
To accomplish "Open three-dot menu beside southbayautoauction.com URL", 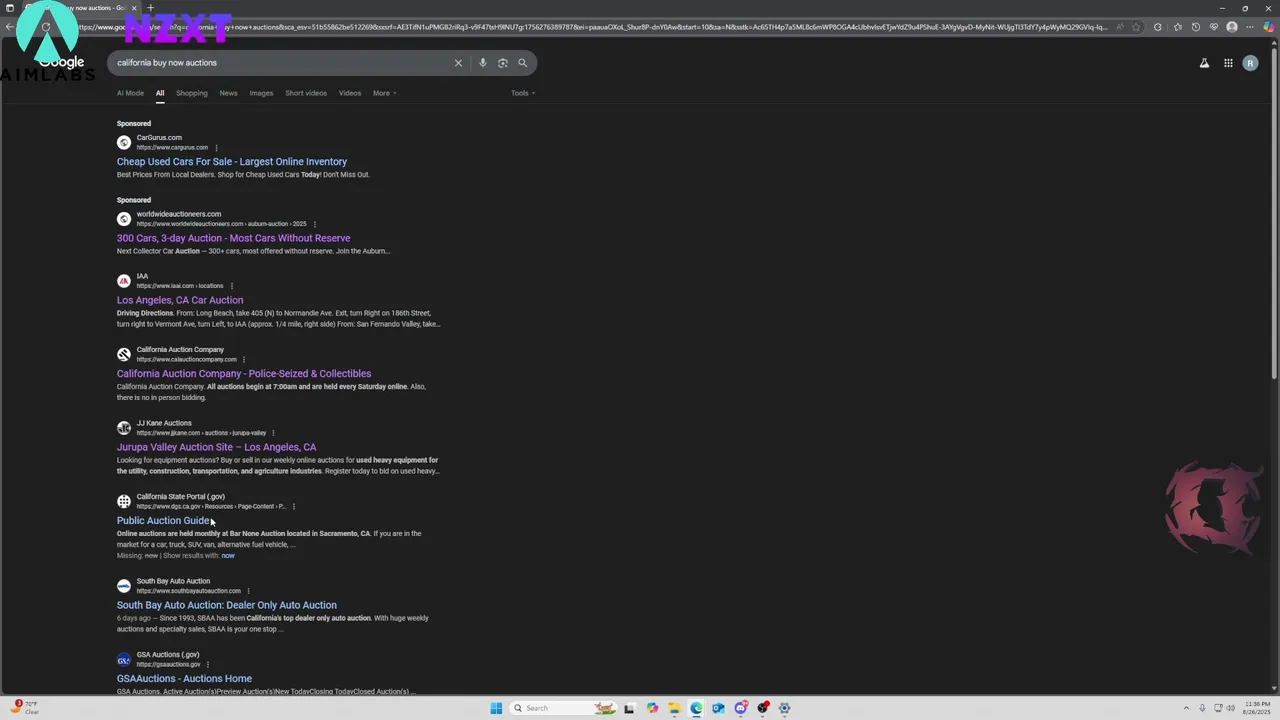I will pos(248,591).
